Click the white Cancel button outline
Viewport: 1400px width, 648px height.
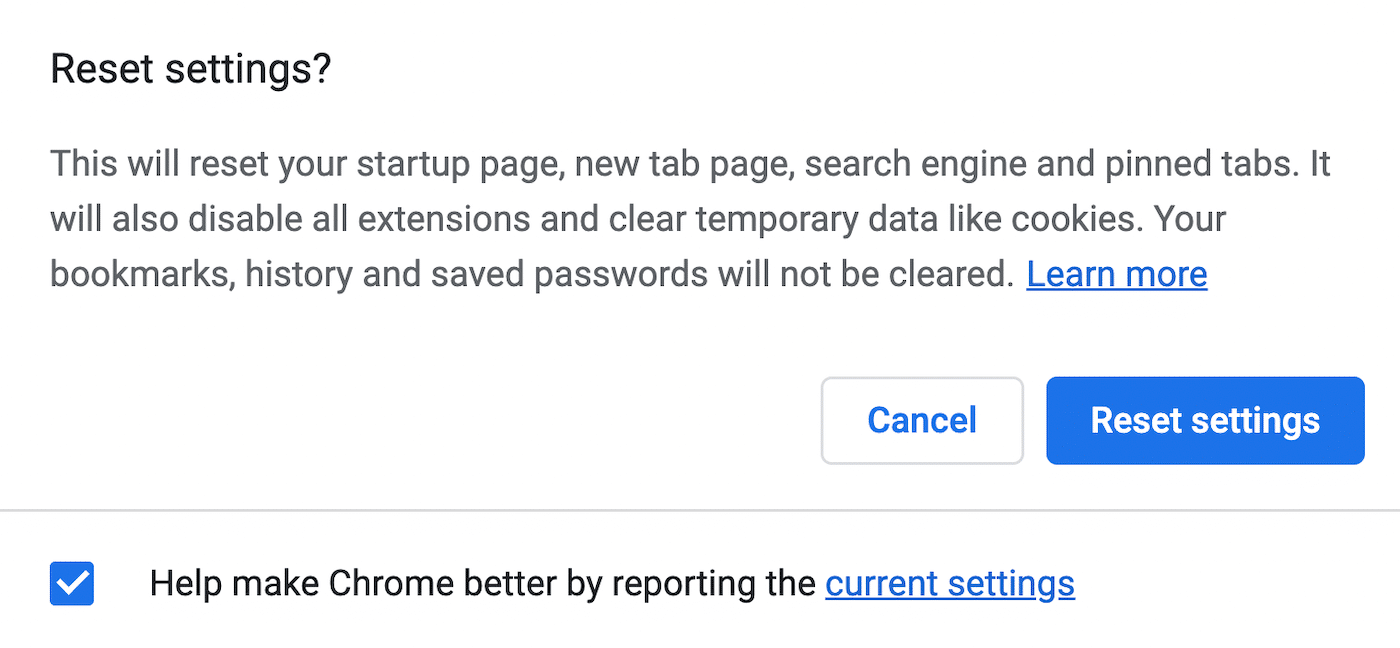point(921,420)
